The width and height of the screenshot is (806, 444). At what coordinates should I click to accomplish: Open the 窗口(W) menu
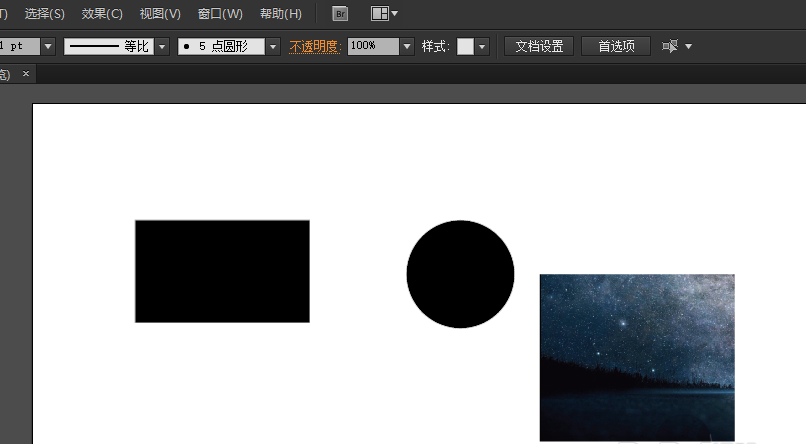220,14
